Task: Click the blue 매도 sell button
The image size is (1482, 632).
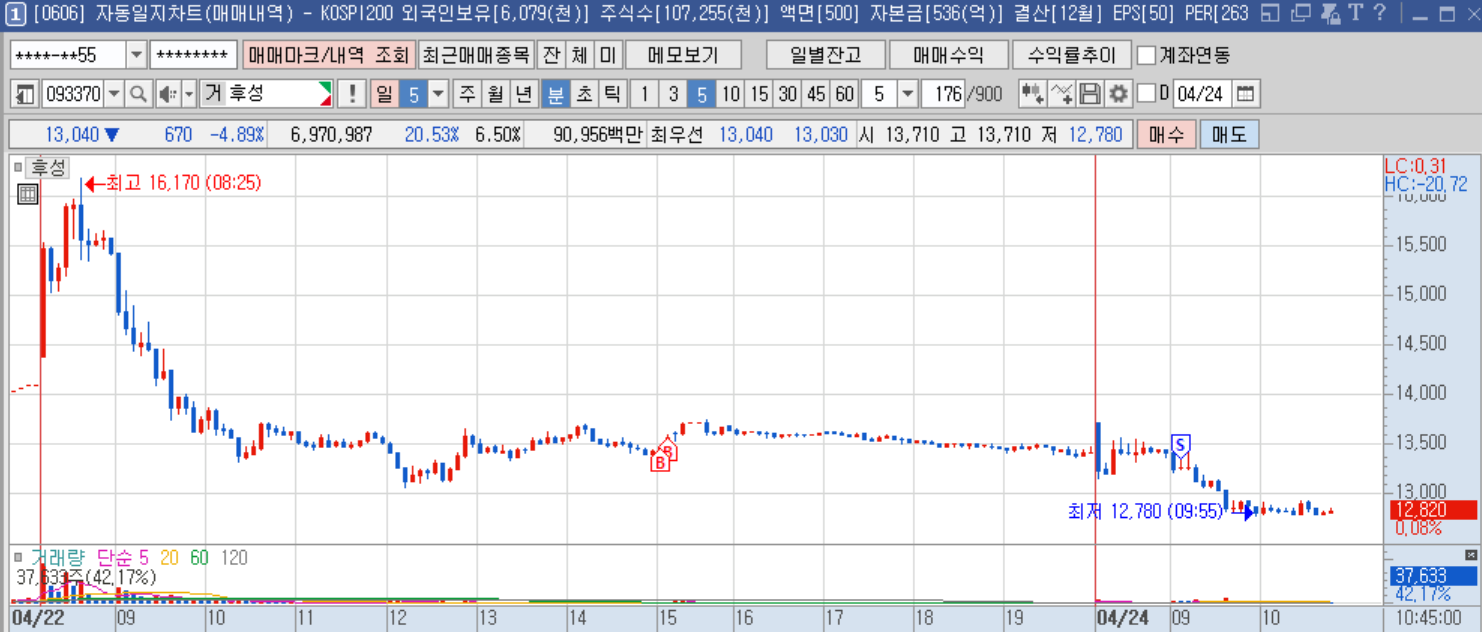Action: coord(1229,134)
